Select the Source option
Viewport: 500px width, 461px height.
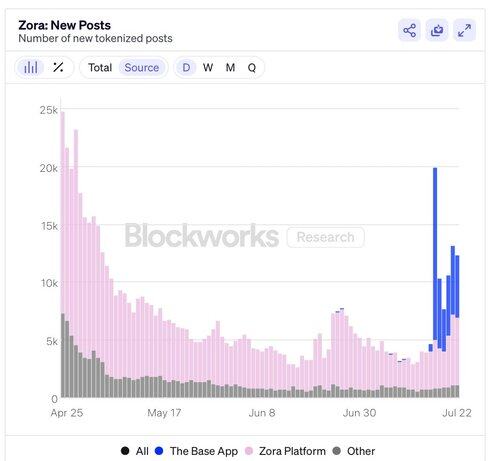coord(142,68)
